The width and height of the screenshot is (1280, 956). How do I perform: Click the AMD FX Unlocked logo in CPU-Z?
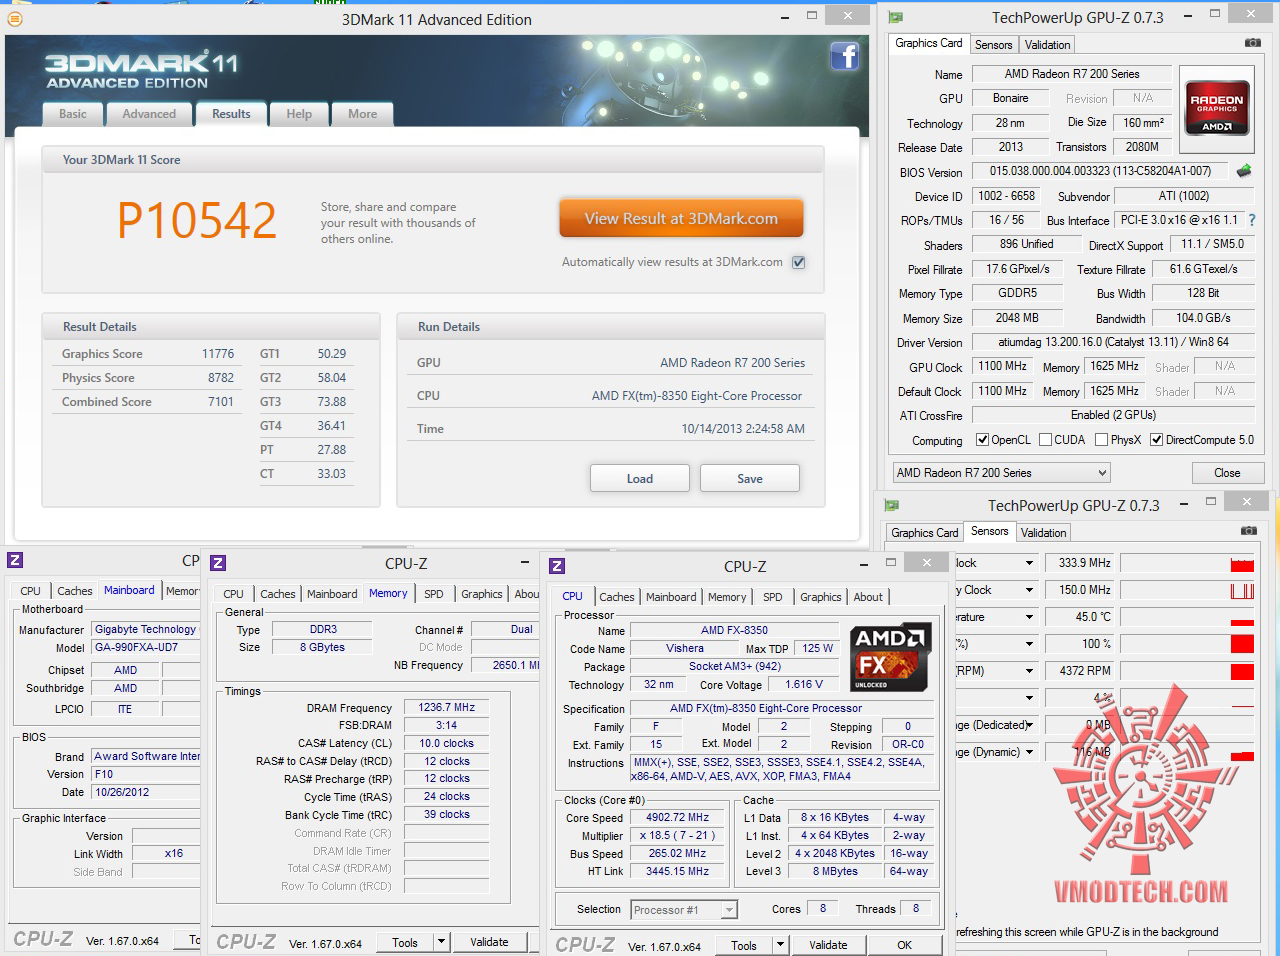(890, 658)
